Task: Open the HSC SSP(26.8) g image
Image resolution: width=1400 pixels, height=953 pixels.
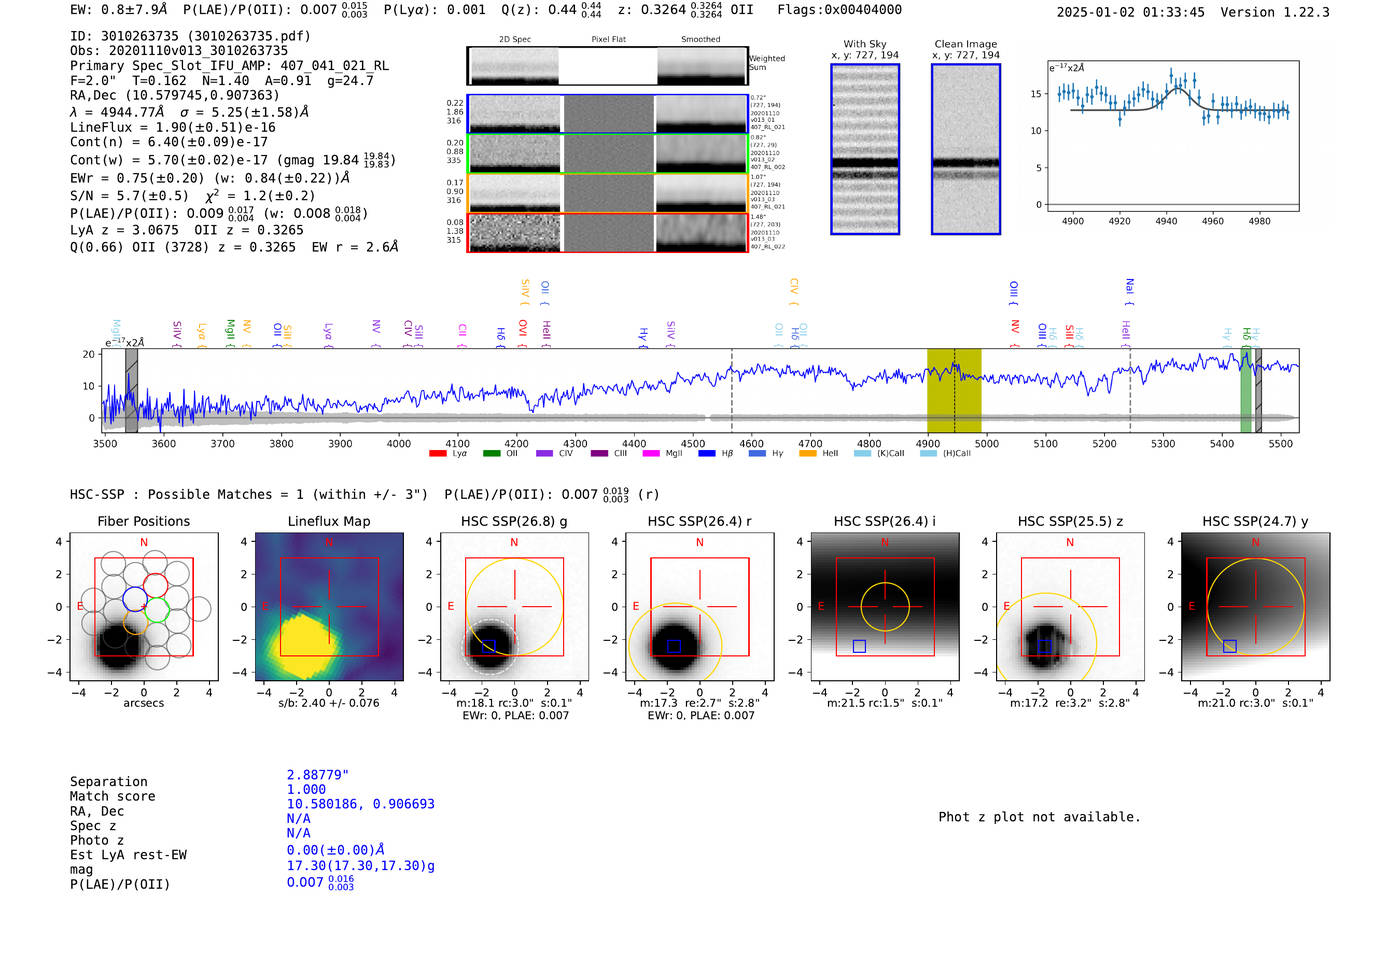Action: (514, 607)
